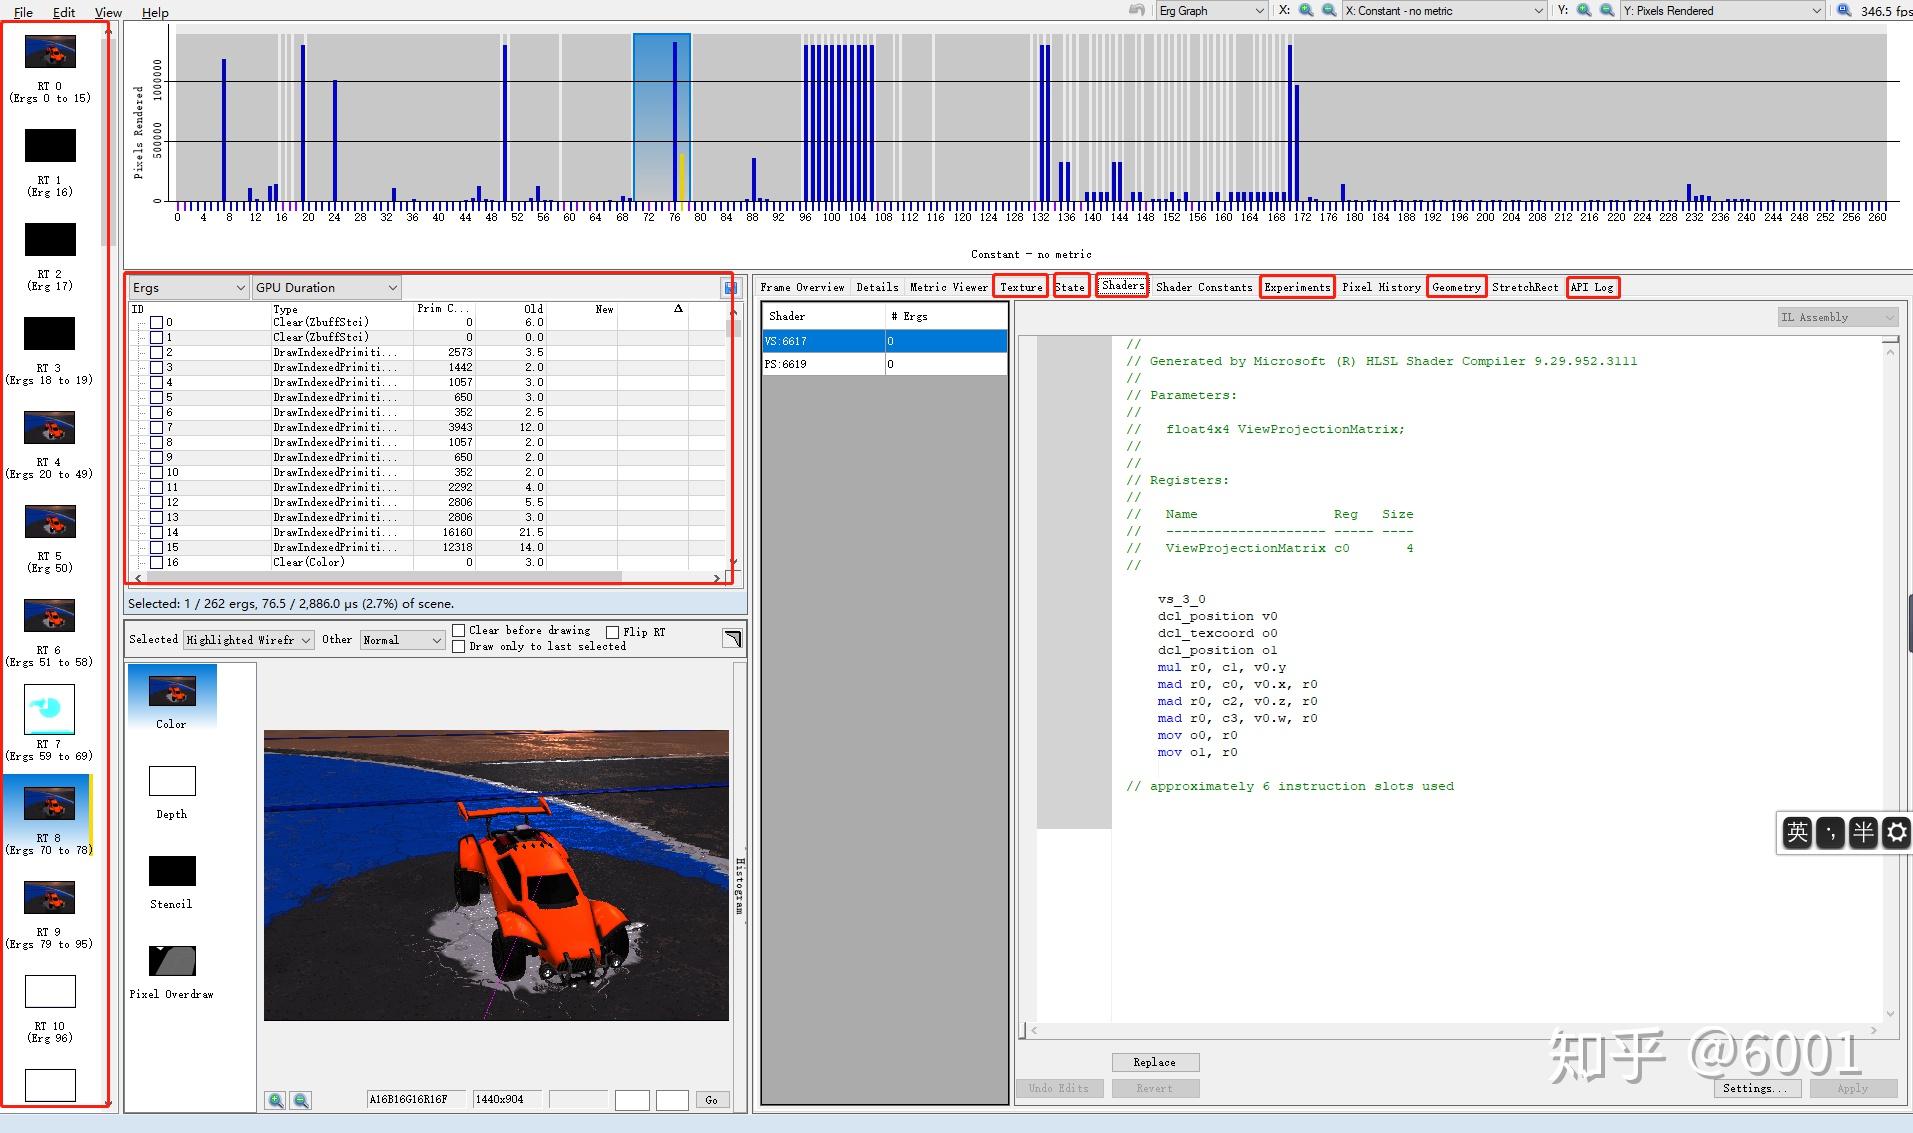This screenshot has height=1133, width=1913.
Task: Click the save icon in Ergs panel
Action: pos(731,288)
